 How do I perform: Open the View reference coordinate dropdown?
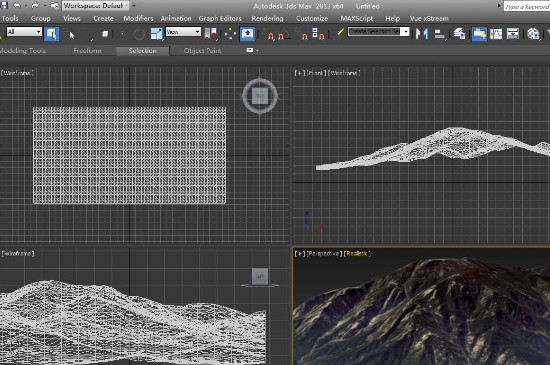click(183, 32)
